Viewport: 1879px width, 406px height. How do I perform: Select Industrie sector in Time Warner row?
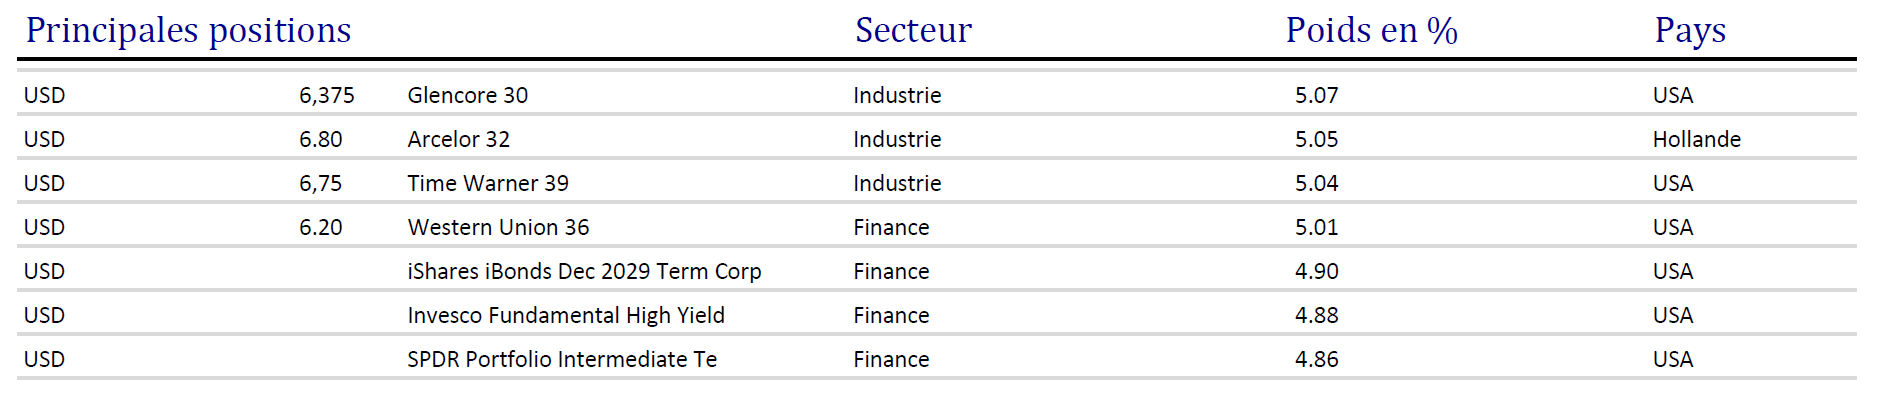(897, 183)
